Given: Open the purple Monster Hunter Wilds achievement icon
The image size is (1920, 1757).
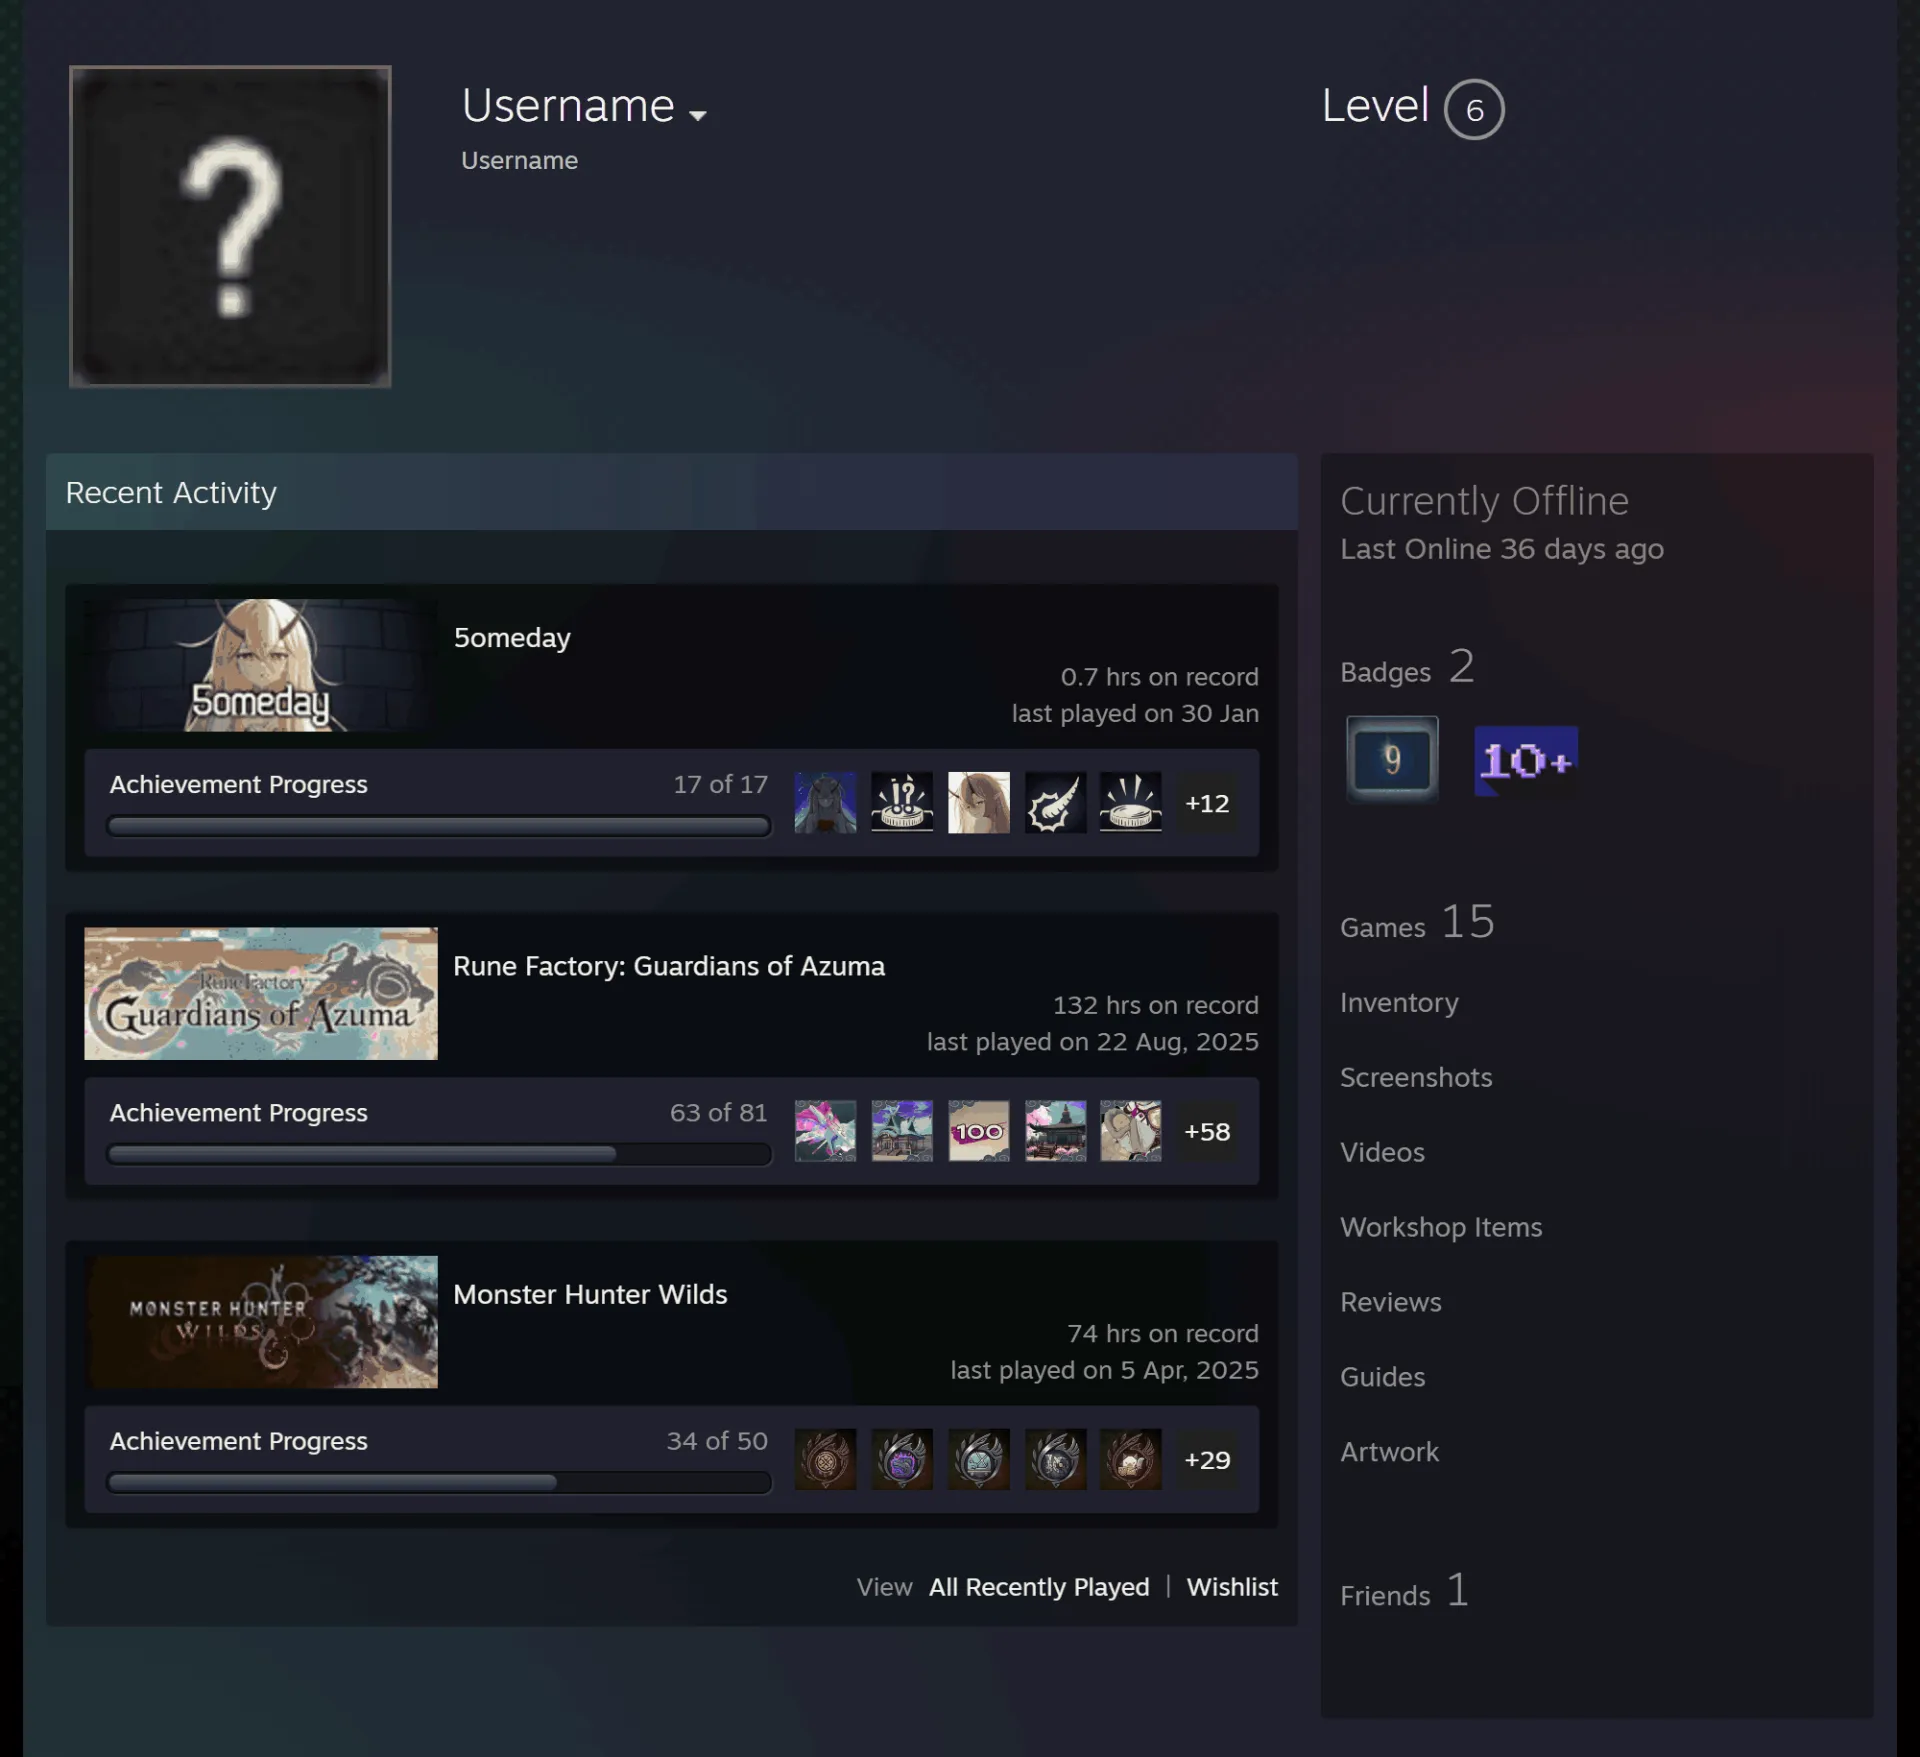Looking at the screenshot, I should (902, 1459).
